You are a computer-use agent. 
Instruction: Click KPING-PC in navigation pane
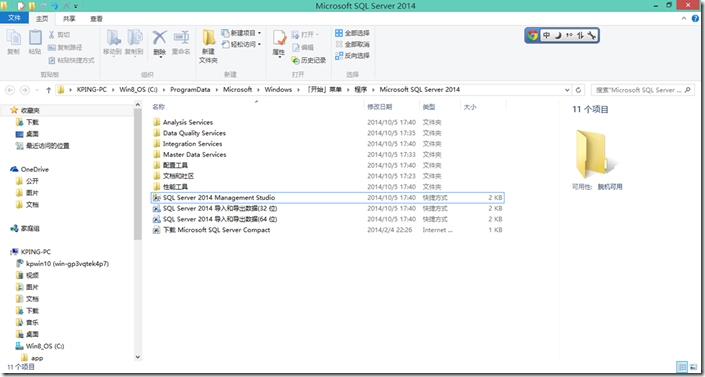(x=36, y=252)
